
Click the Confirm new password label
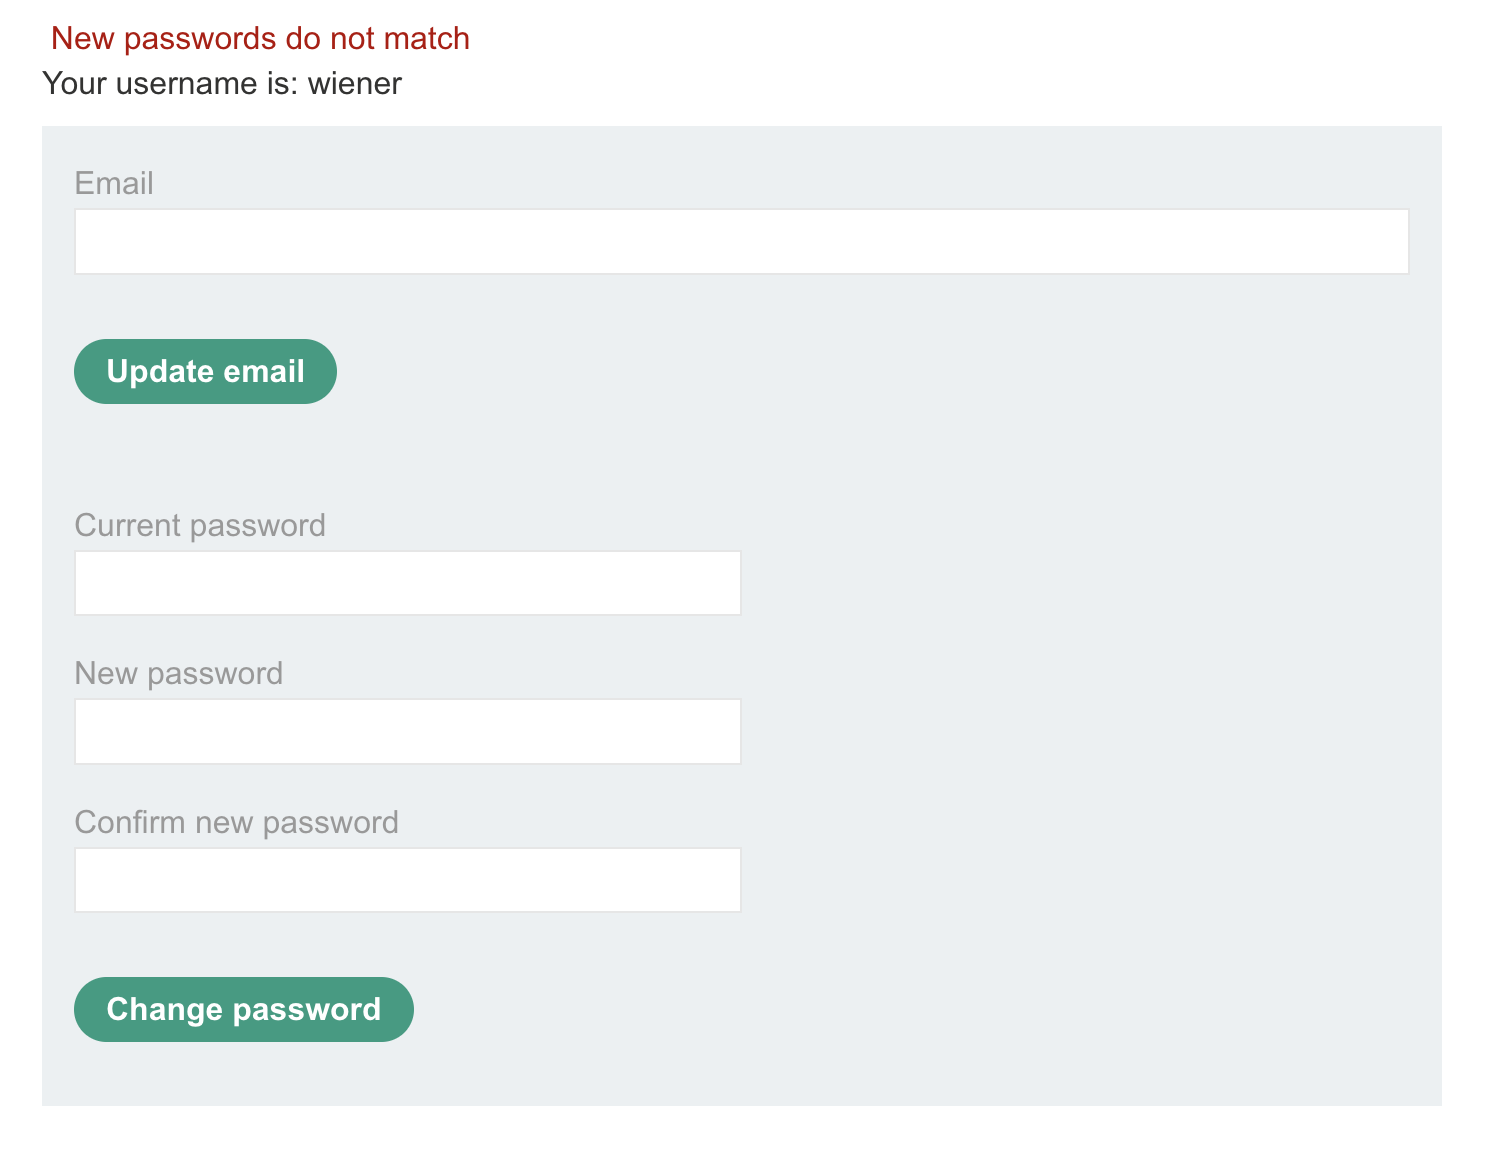click(x=236, y=822)
